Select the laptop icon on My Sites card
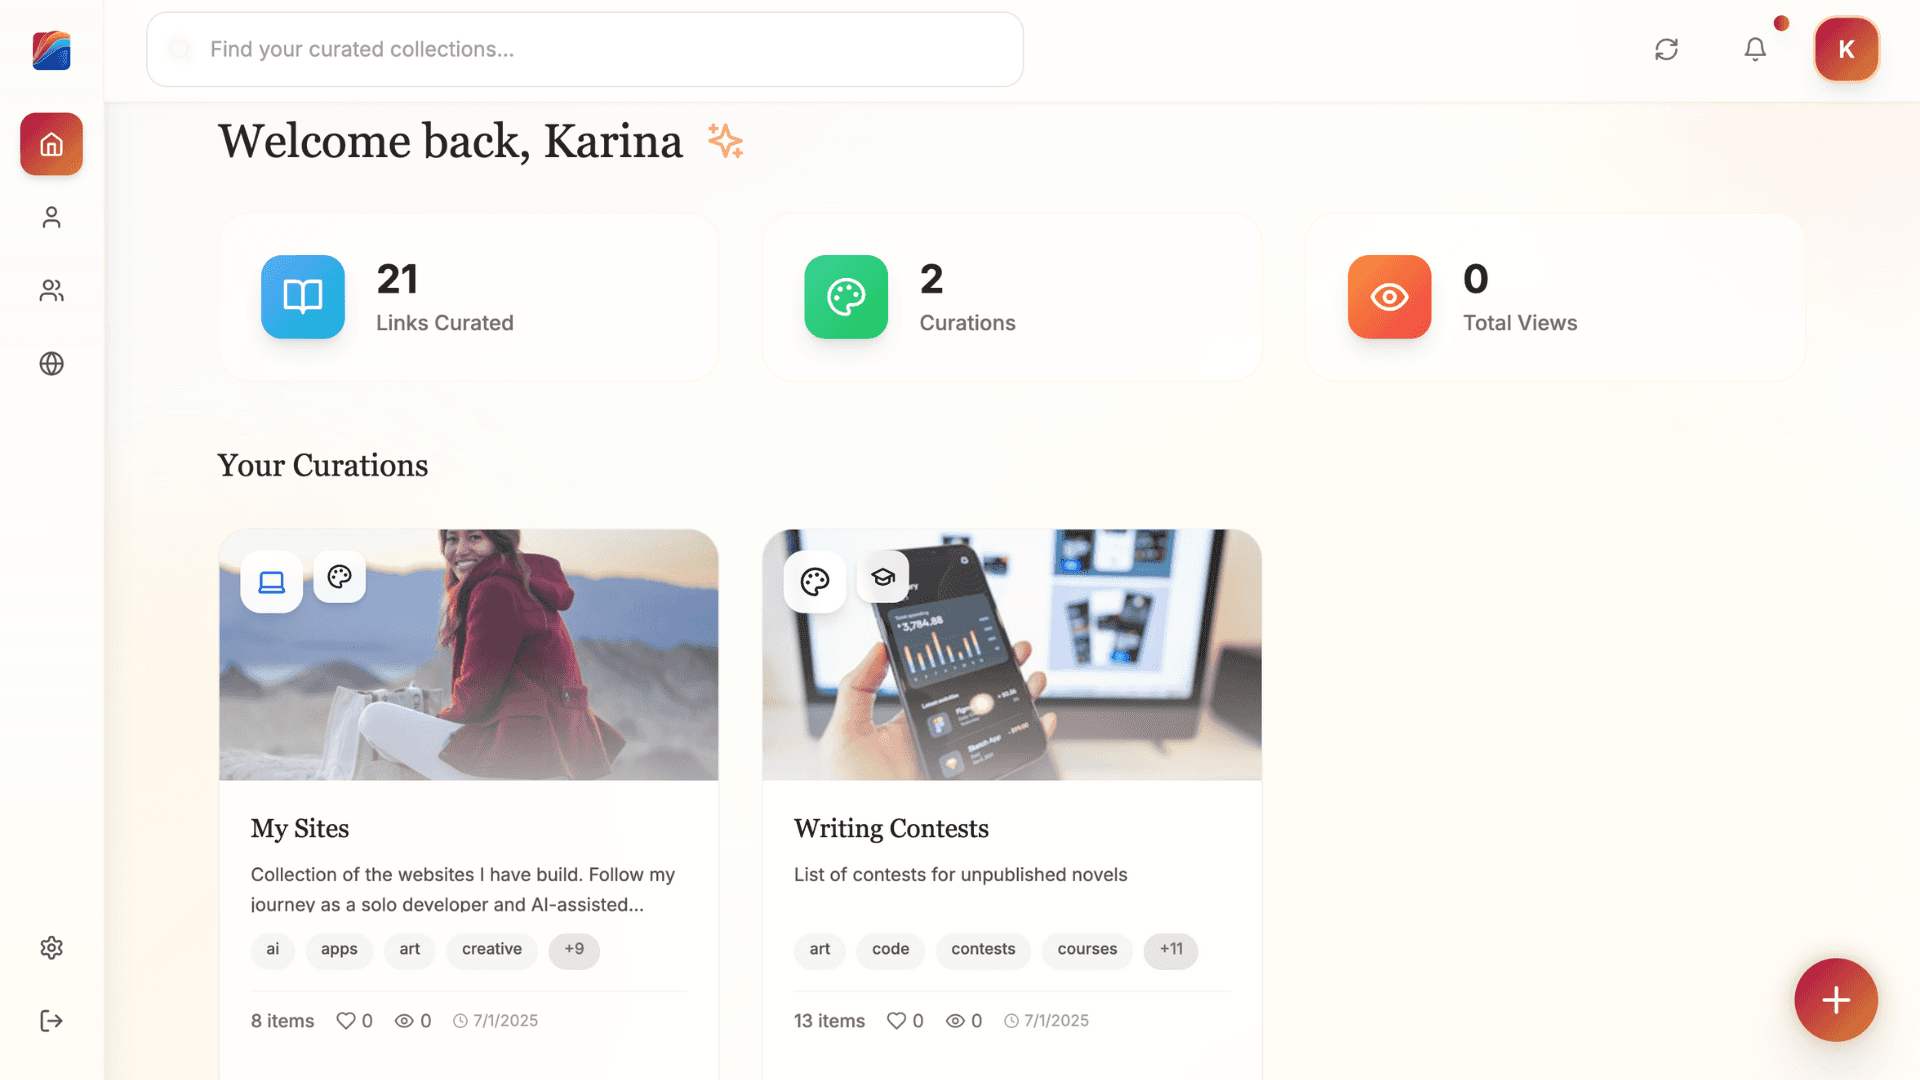 point(270,582)
